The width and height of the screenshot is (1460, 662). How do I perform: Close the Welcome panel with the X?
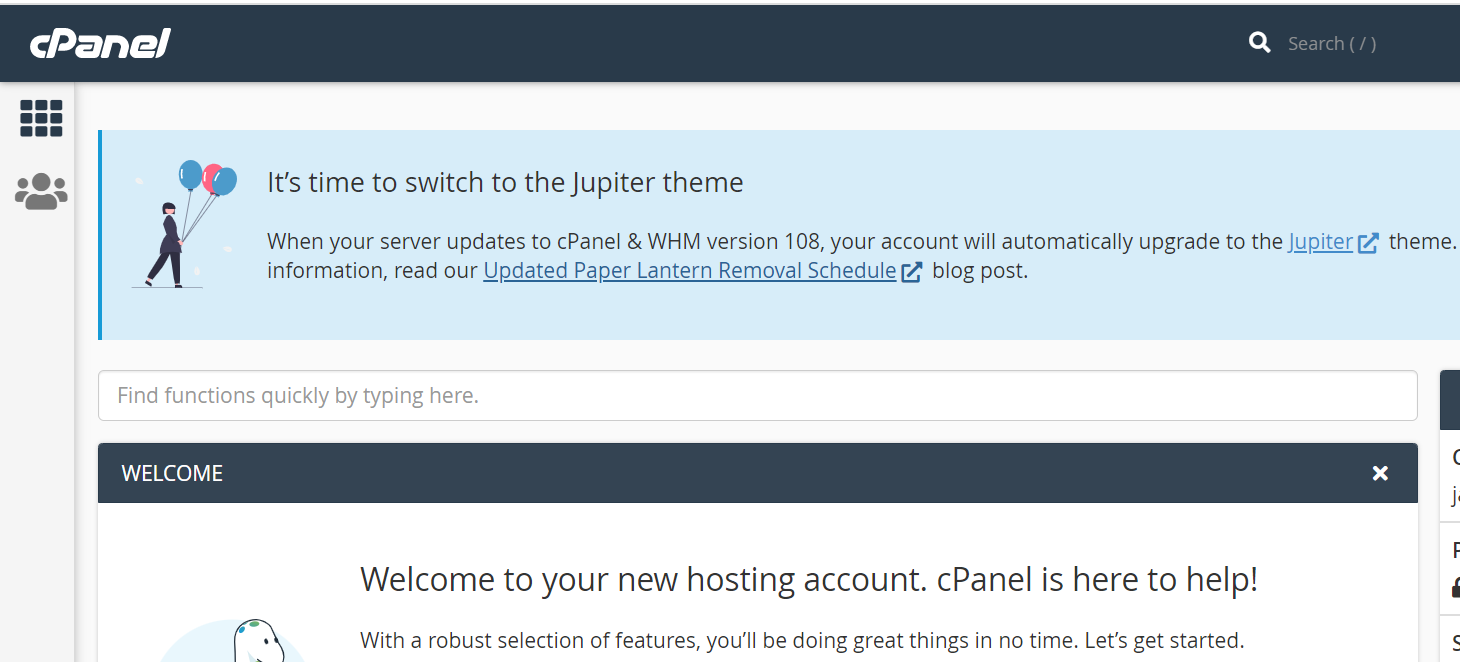pyautogui.click(x=1380, y=473)
